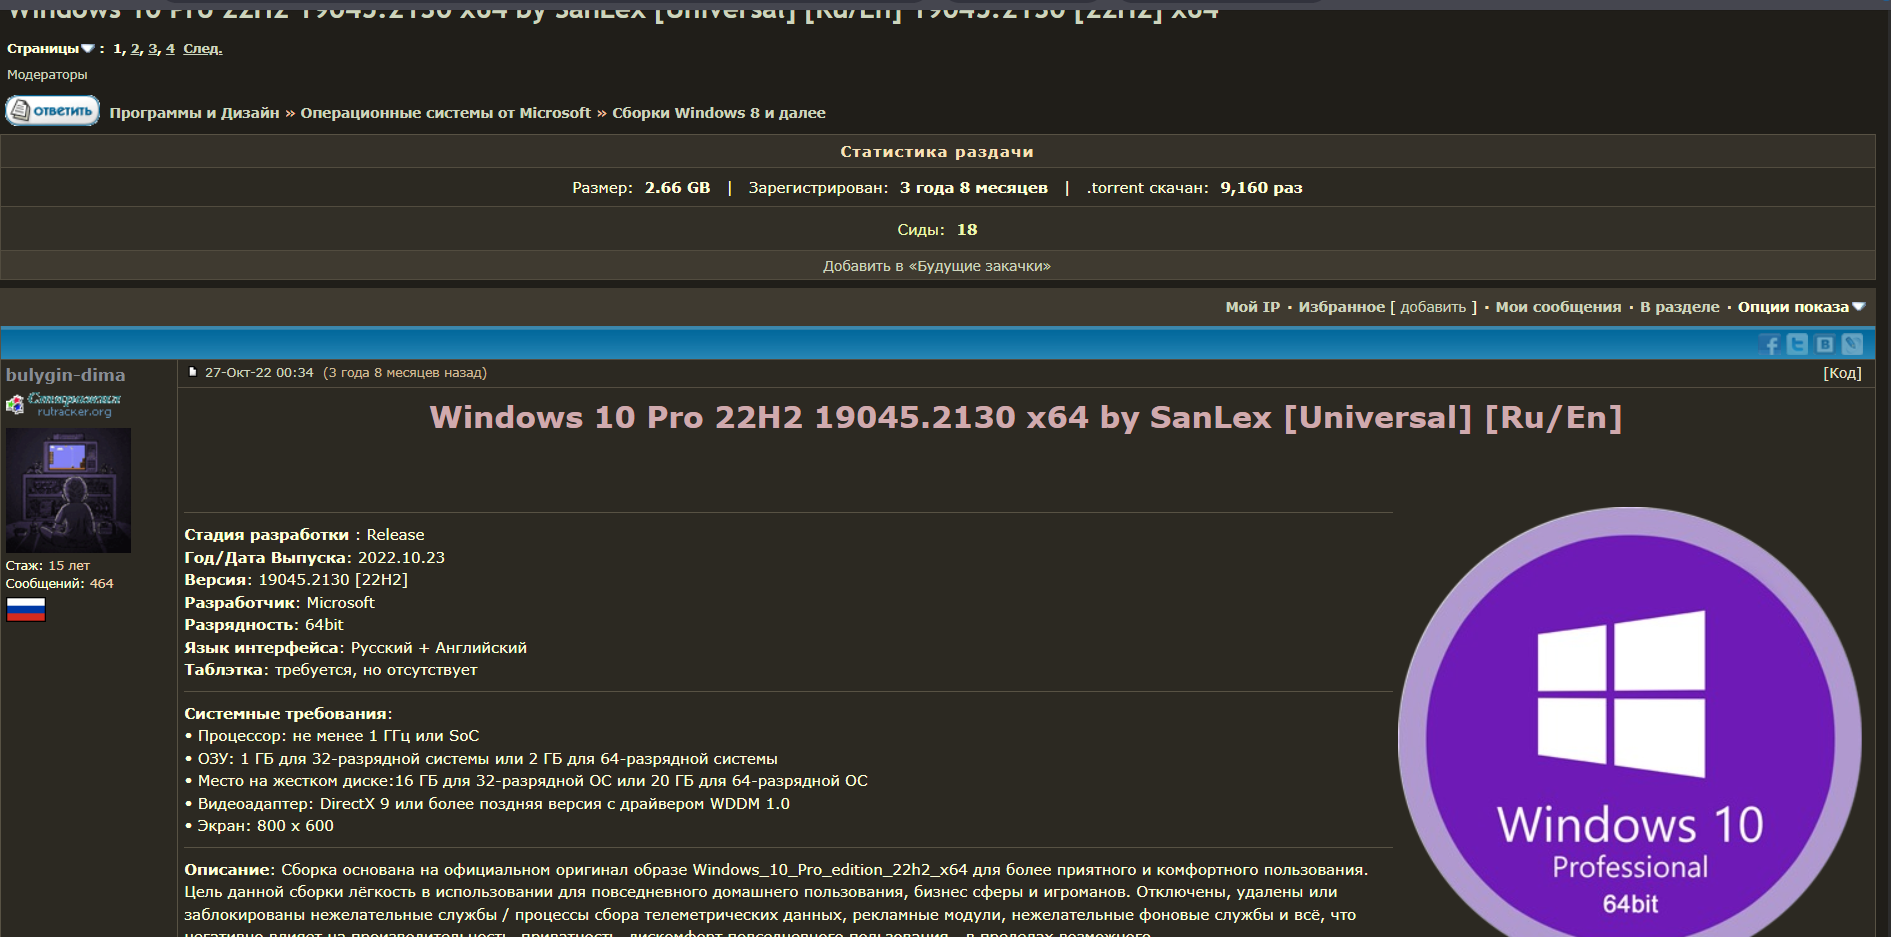
Task: Click the Модераторы label
Action: (x=47, y=74)
